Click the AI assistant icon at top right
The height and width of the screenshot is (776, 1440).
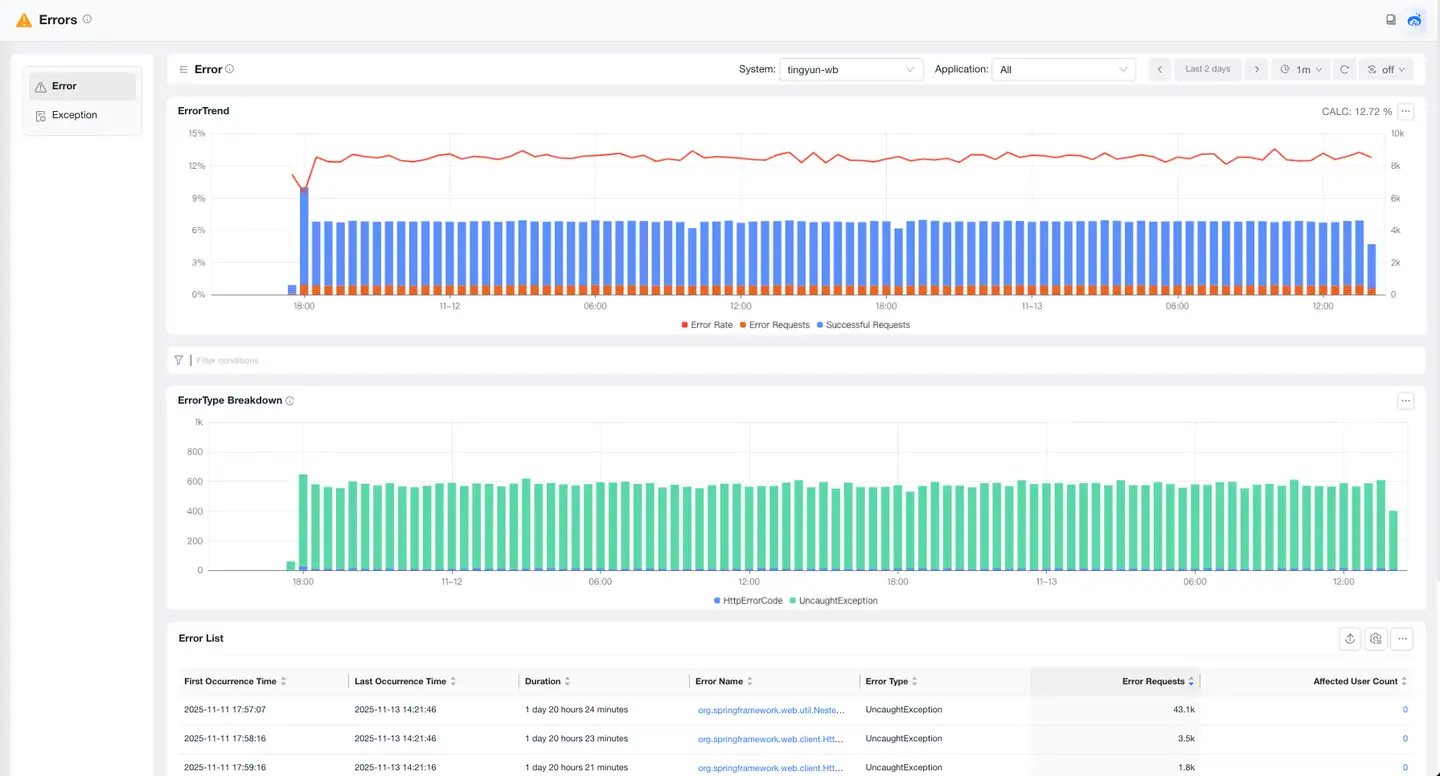point(1415,20)
